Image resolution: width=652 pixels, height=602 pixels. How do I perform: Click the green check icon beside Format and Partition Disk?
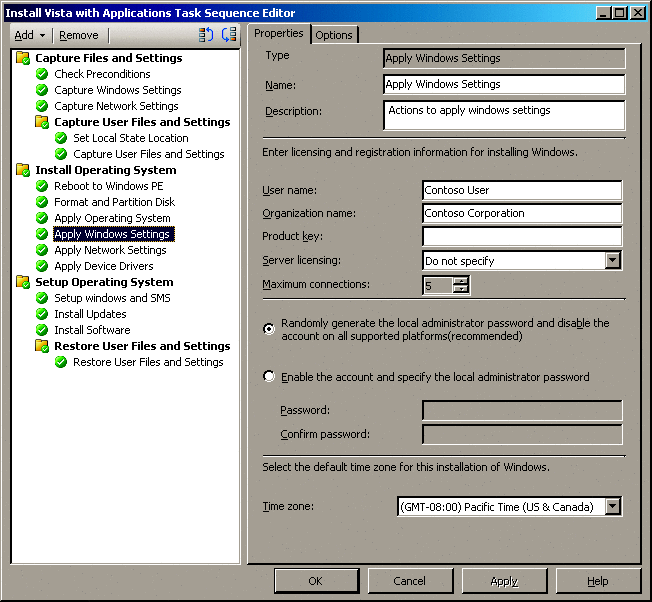pos(42,202)
